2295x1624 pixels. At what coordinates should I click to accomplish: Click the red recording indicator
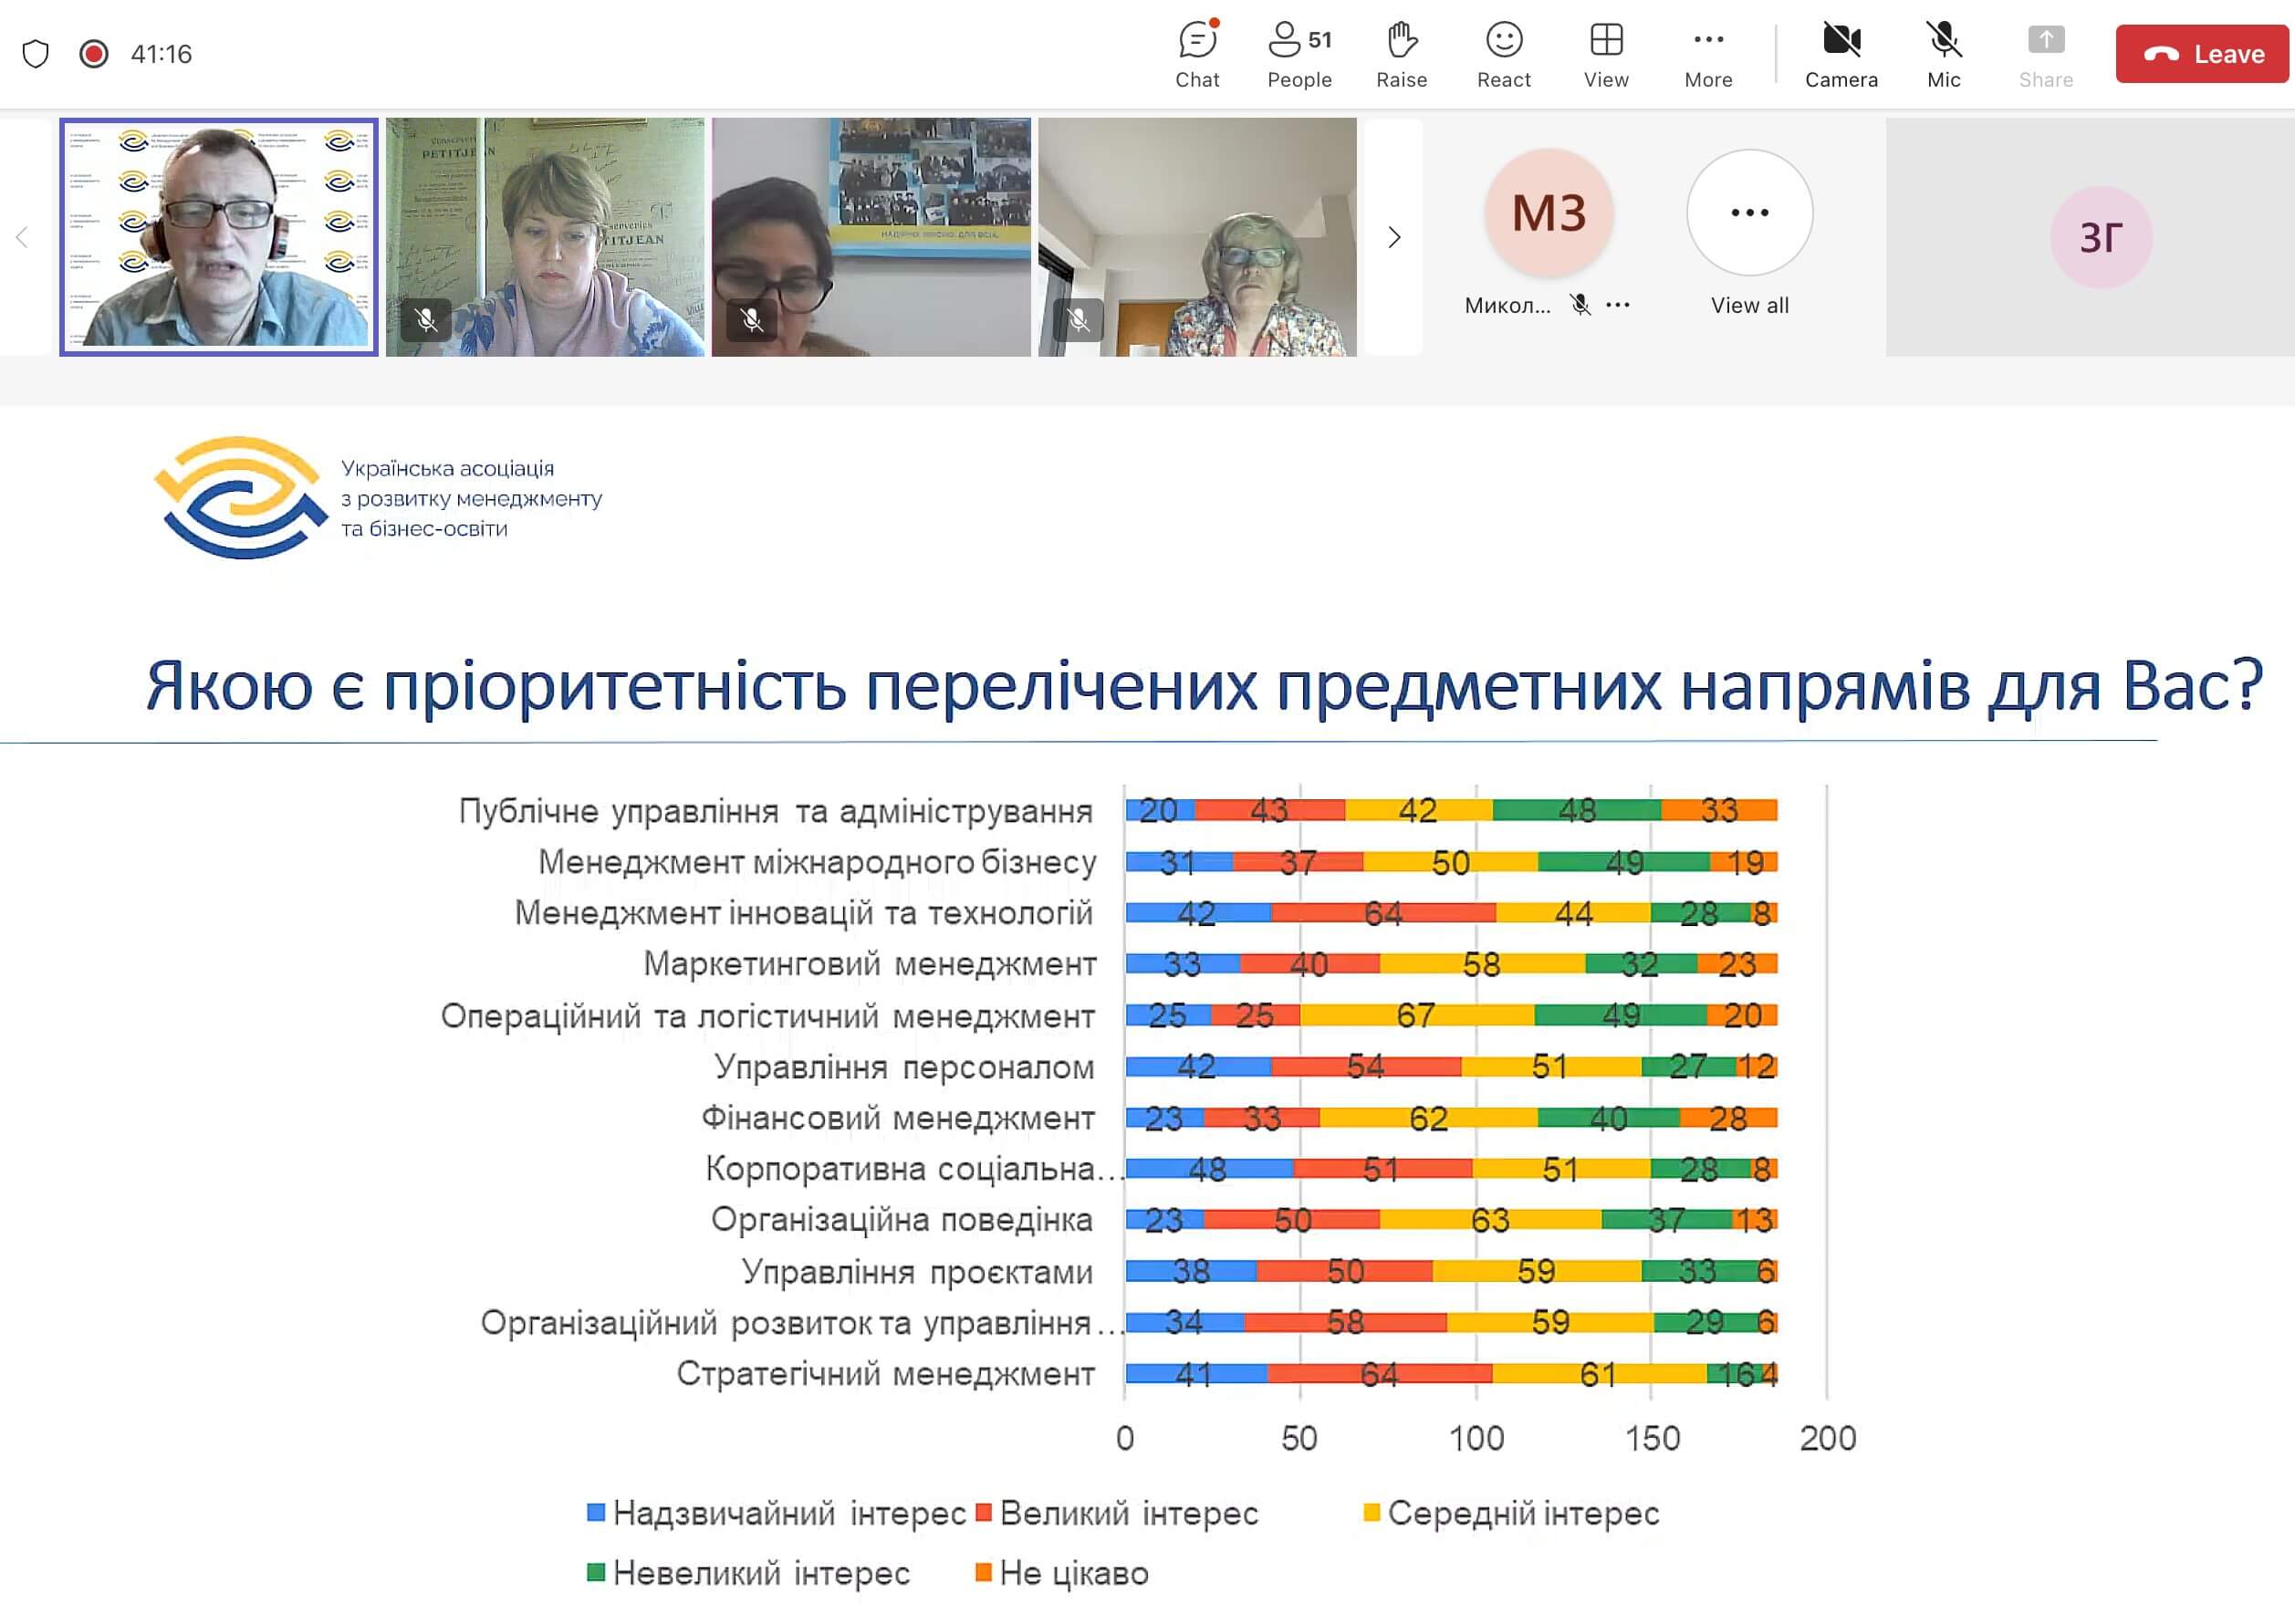tap(94, 54)
